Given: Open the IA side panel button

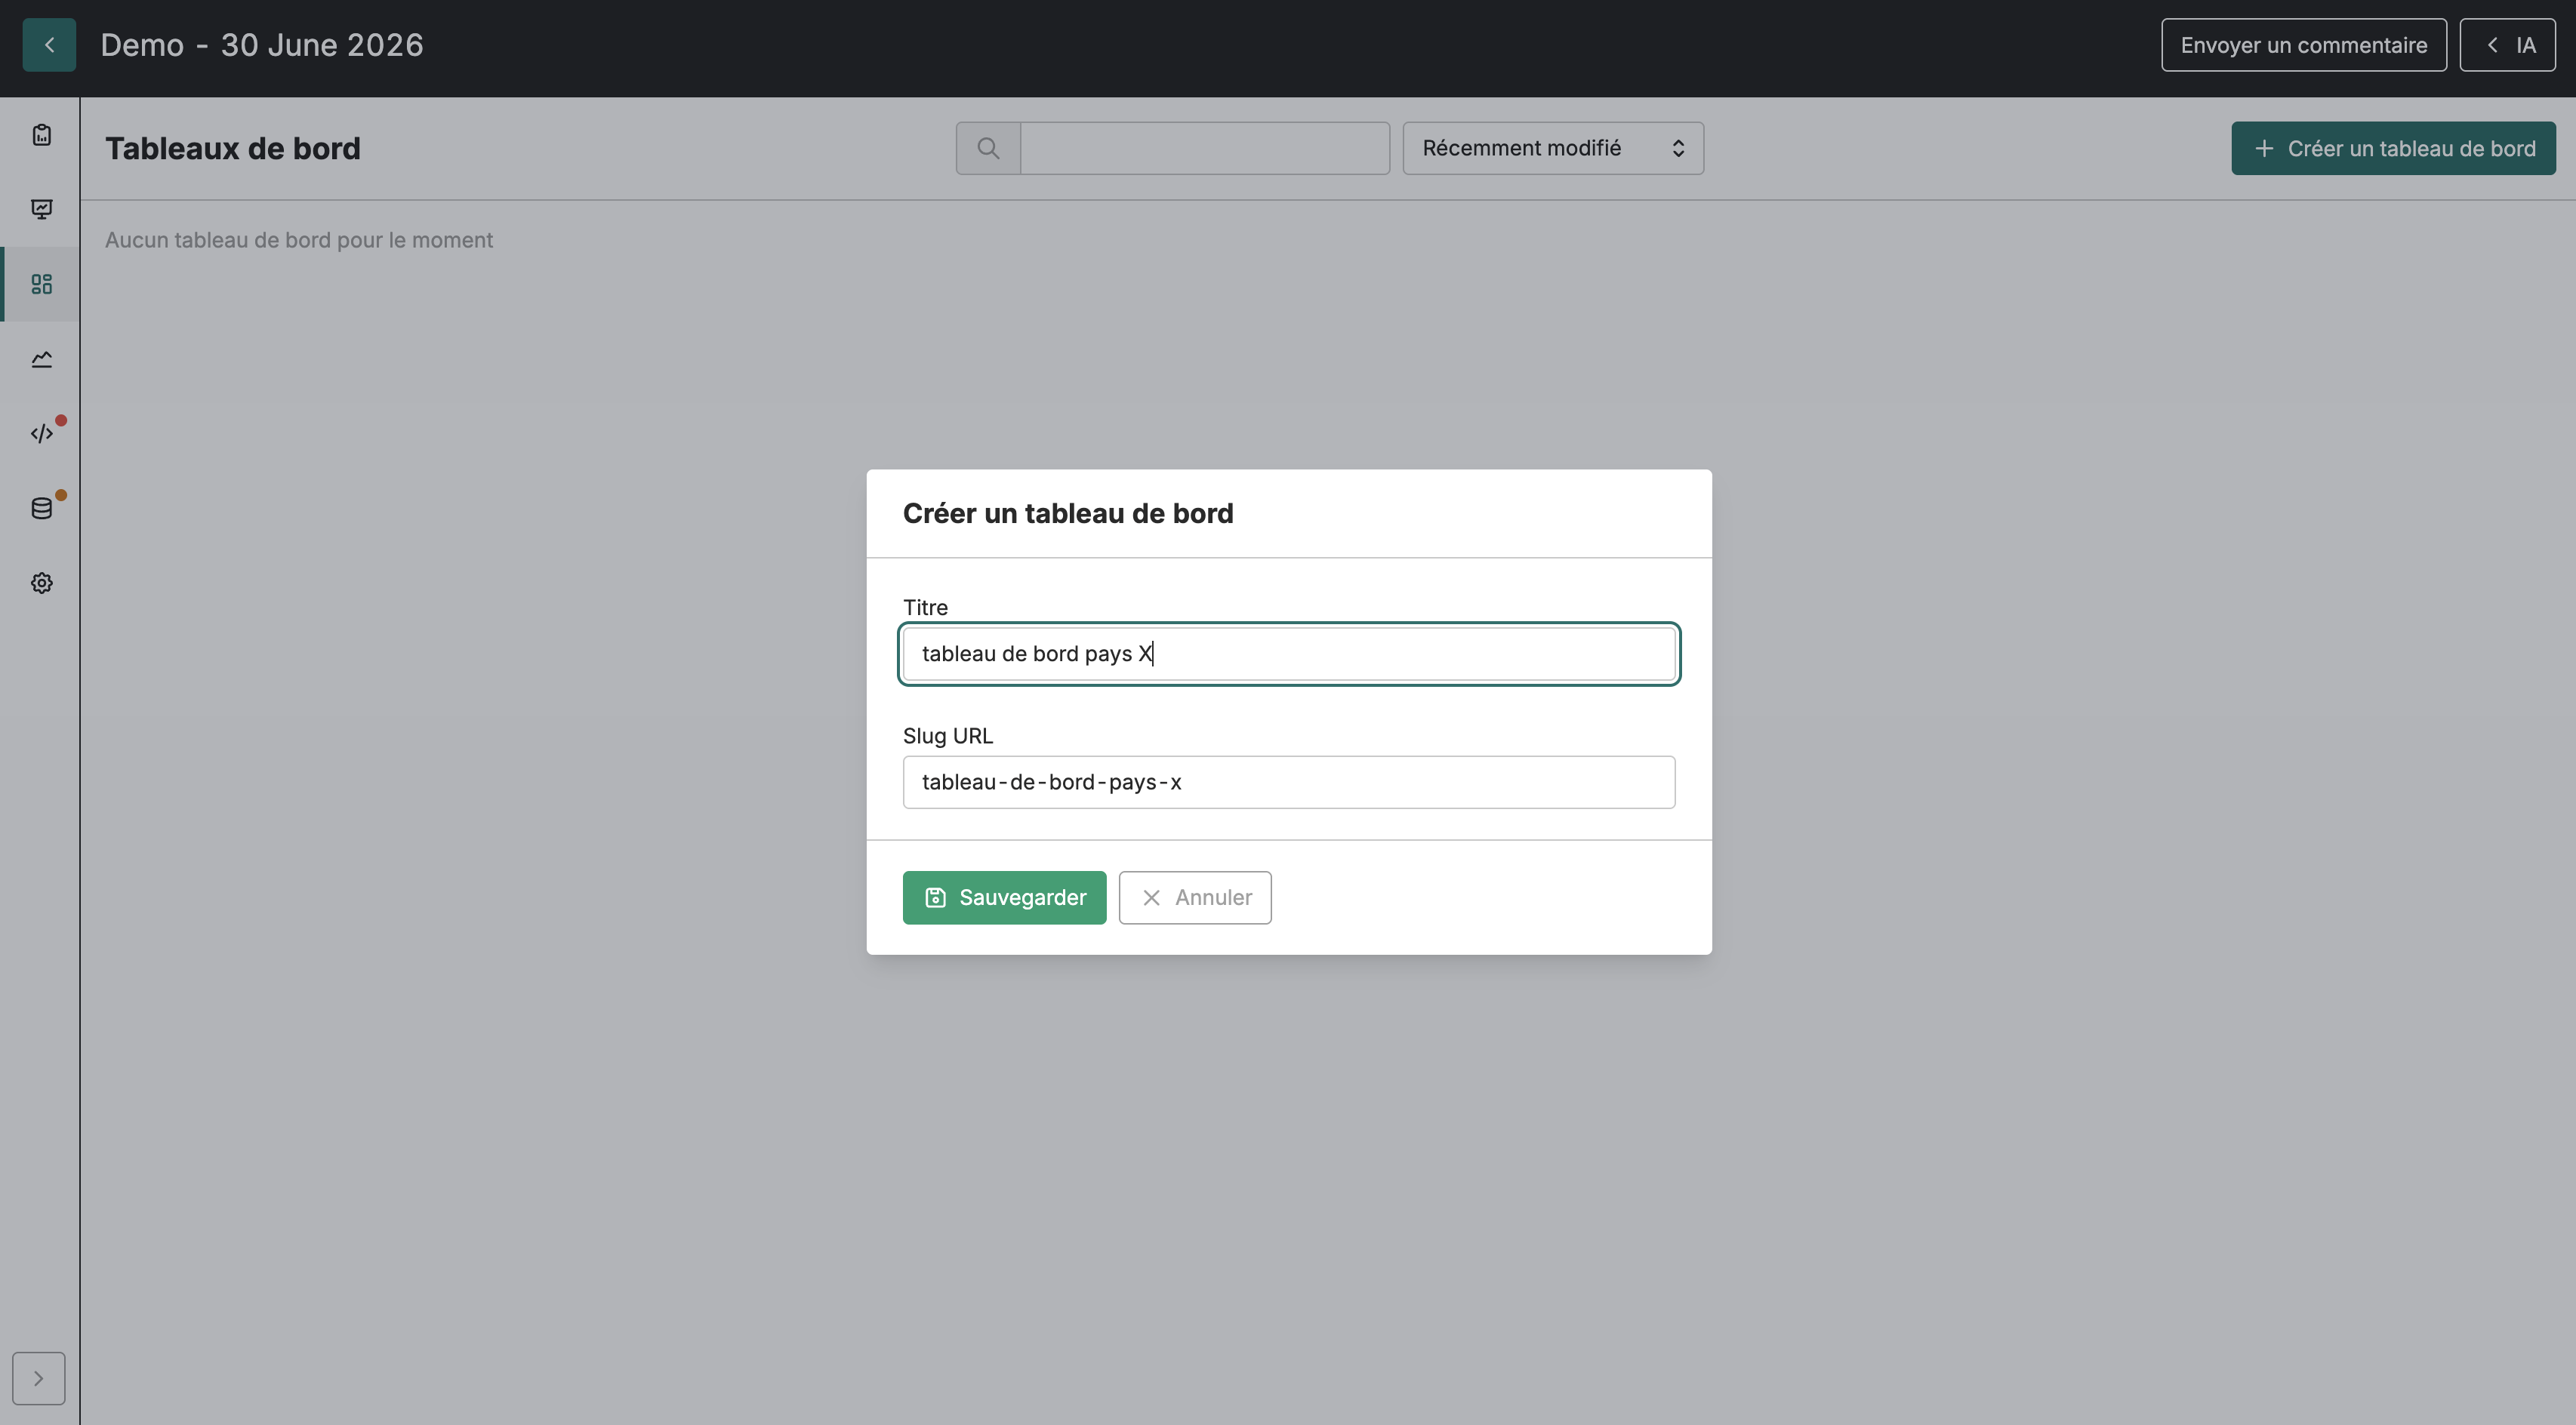Looking at the screenshot, I should [2507, 45].
